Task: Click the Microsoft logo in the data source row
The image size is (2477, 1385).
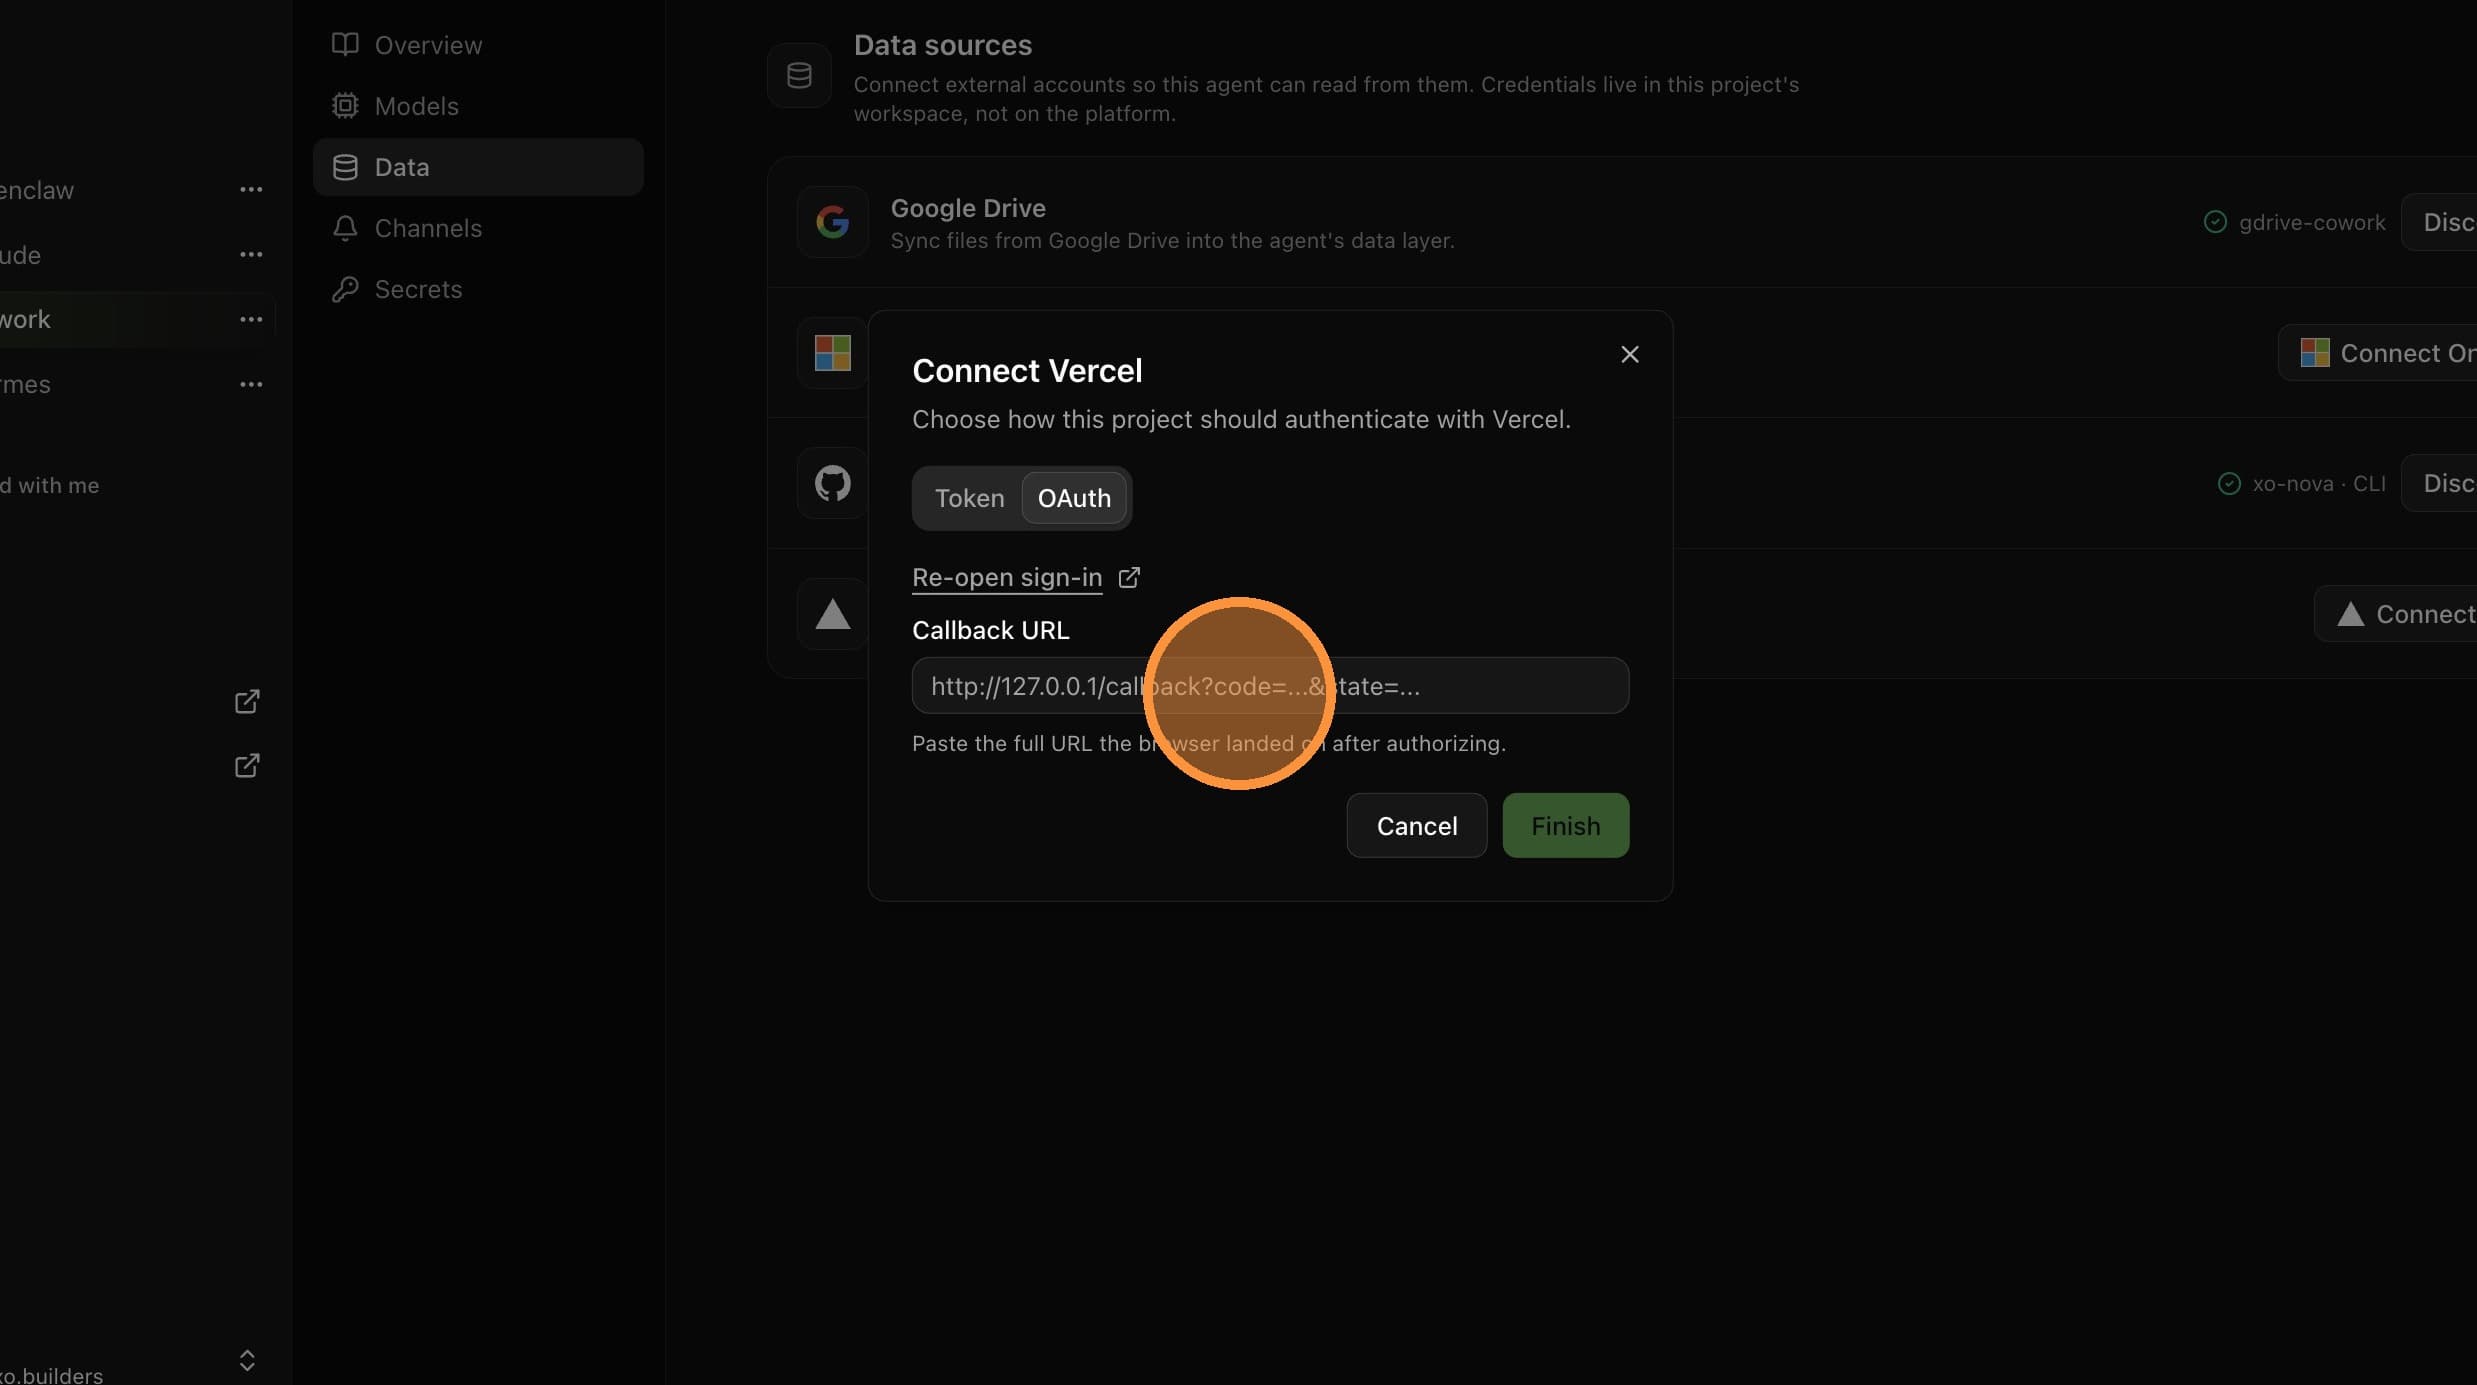Action: coord(832,352)
